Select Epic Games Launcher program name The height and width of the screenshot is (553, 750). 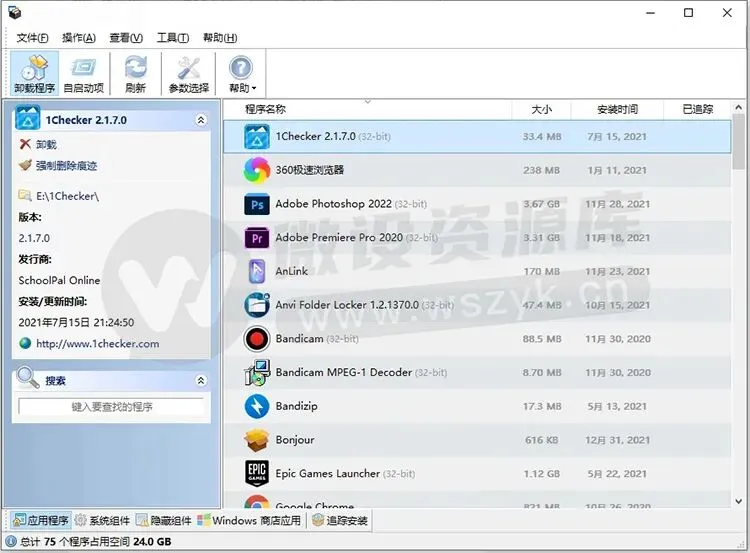coord(328,474)
